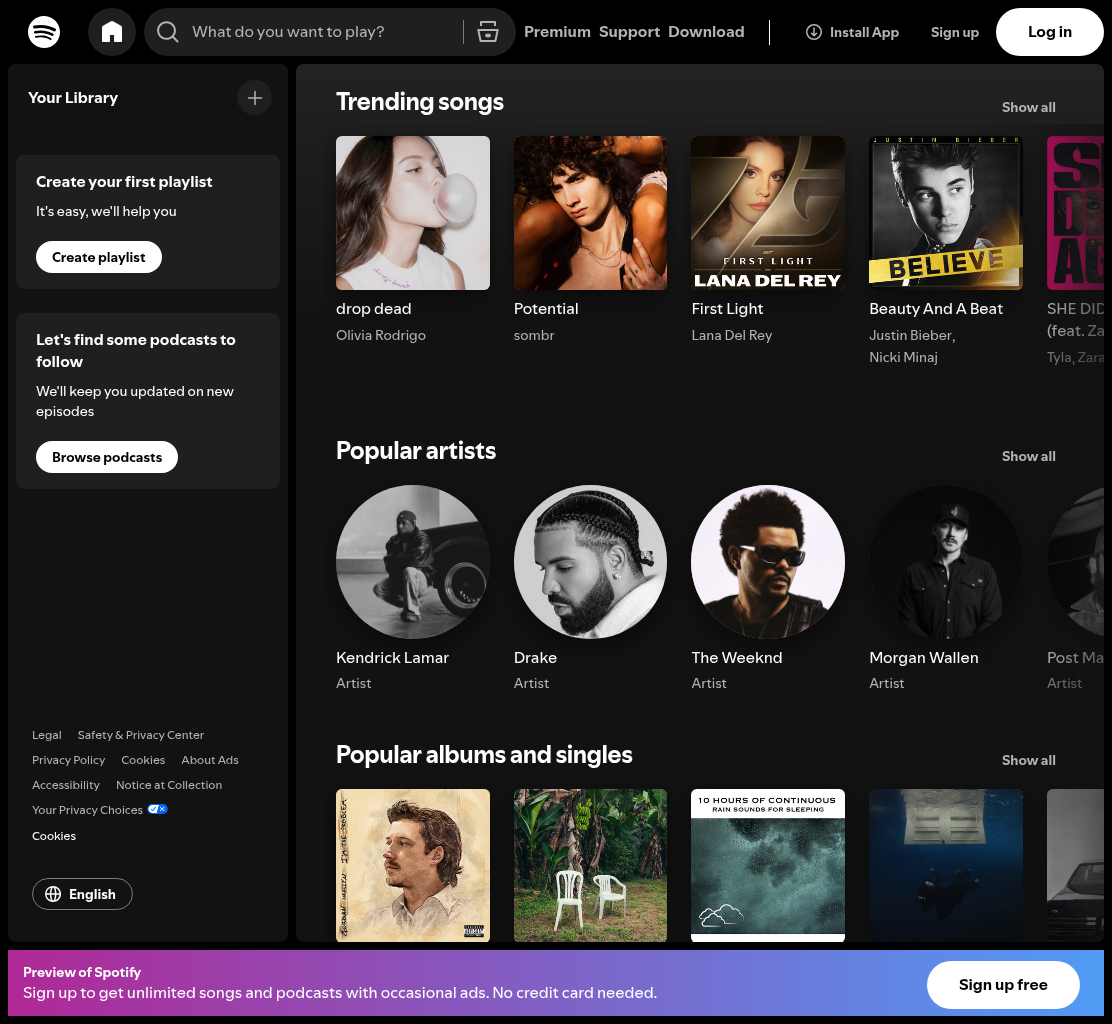
Task: Click the privacy choices toggle icon
Action: pyautogui.click(x=157, y=809)
